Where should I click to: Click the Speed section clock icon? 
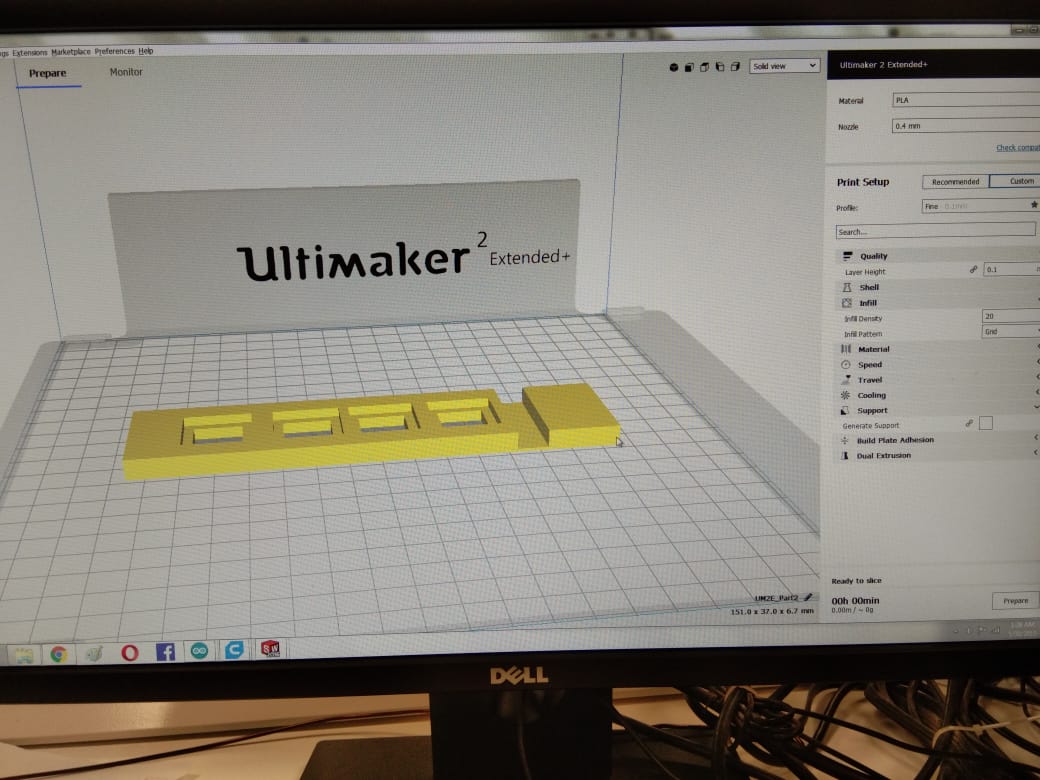point(846,365)
